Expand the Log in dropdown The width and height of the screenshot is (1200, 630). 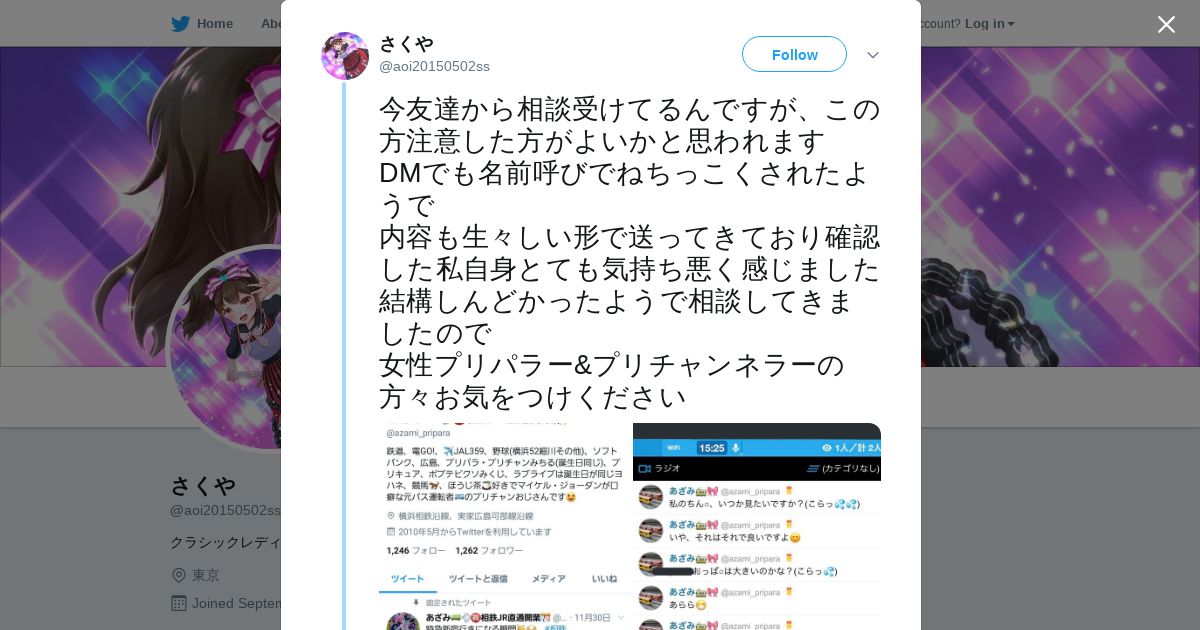point(989,24)
